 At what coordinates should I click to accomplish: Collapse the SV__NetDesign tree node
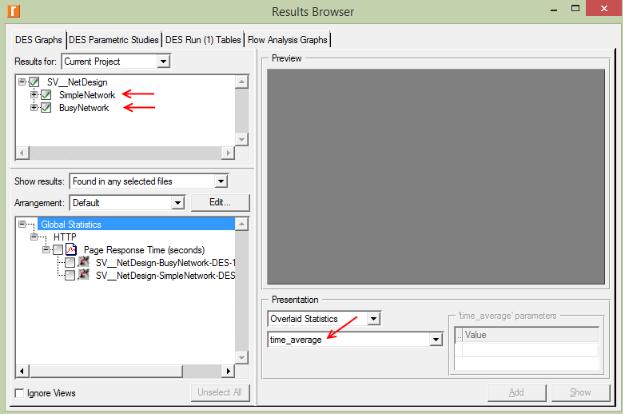[22, 82]
